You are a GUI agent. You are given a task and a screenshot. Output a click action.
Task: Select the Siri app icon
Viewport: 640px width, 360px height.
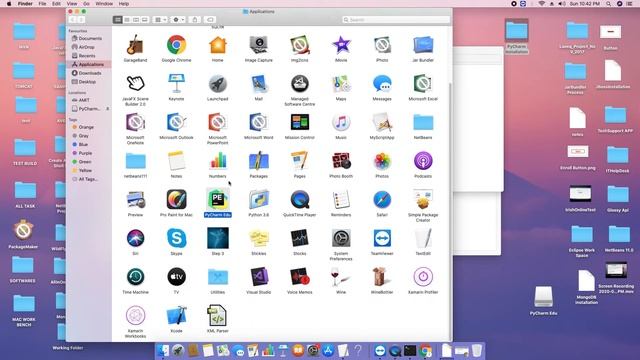(x=135, y=238)
